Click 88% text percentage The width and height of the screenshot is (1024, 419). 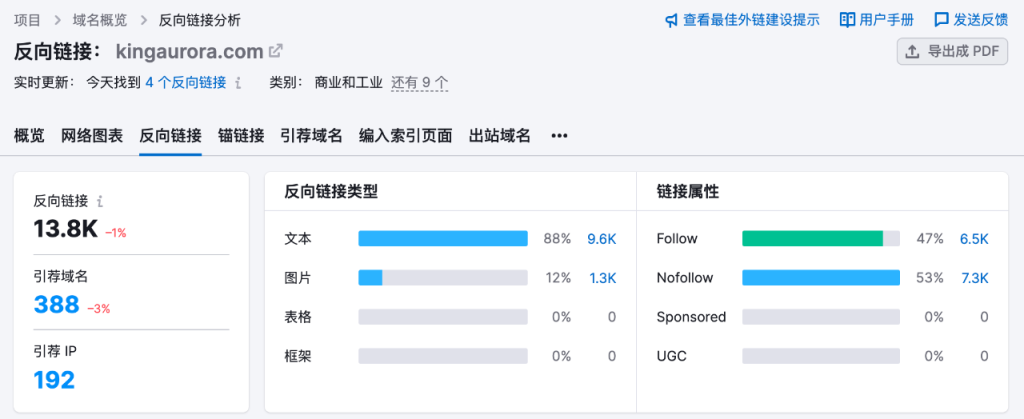pyautogui.click(x=557, y=239)
